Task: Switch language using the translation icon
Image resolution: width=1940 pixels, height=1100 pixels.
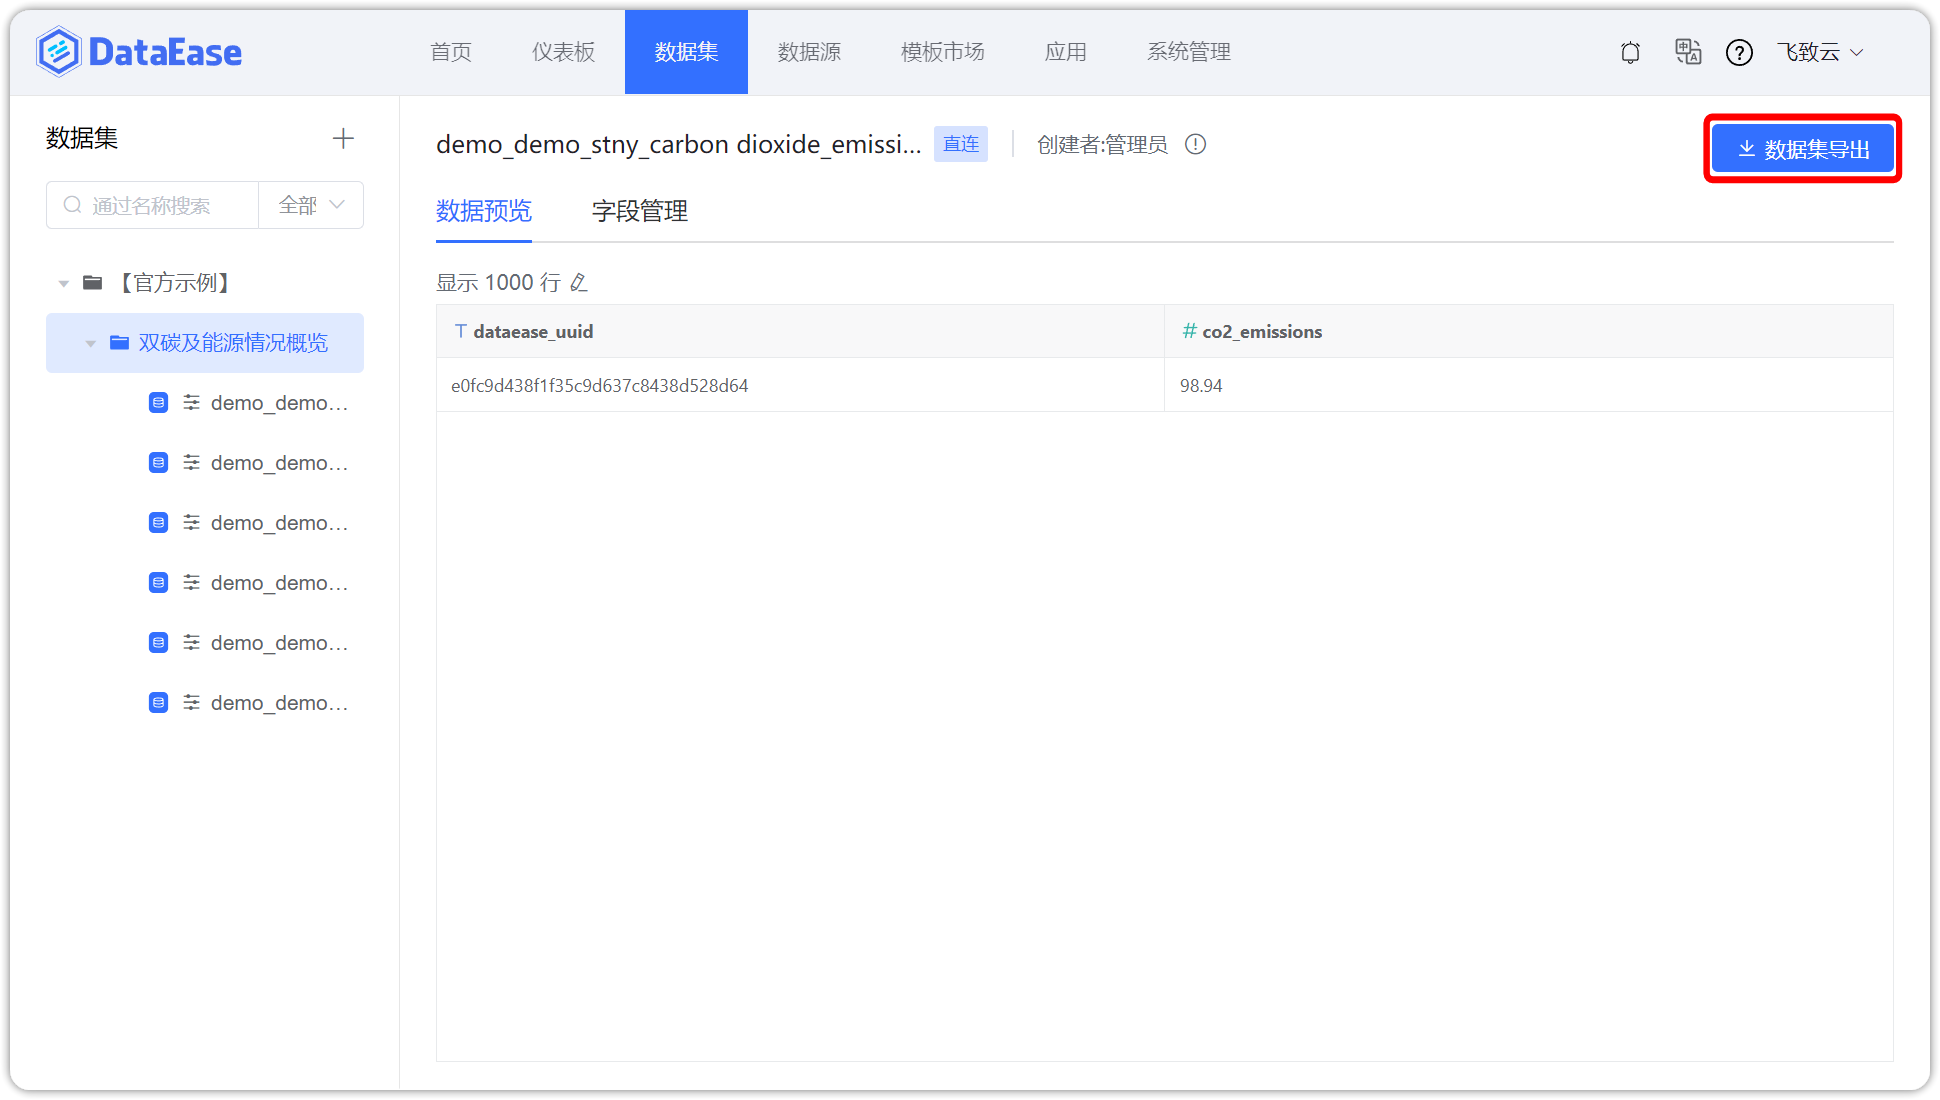Action: (x=1688, y=52)
